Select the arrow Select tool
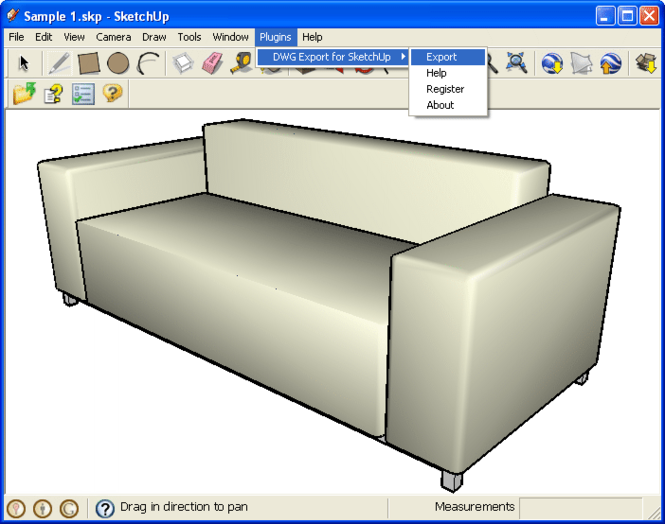 coord(24,64)
